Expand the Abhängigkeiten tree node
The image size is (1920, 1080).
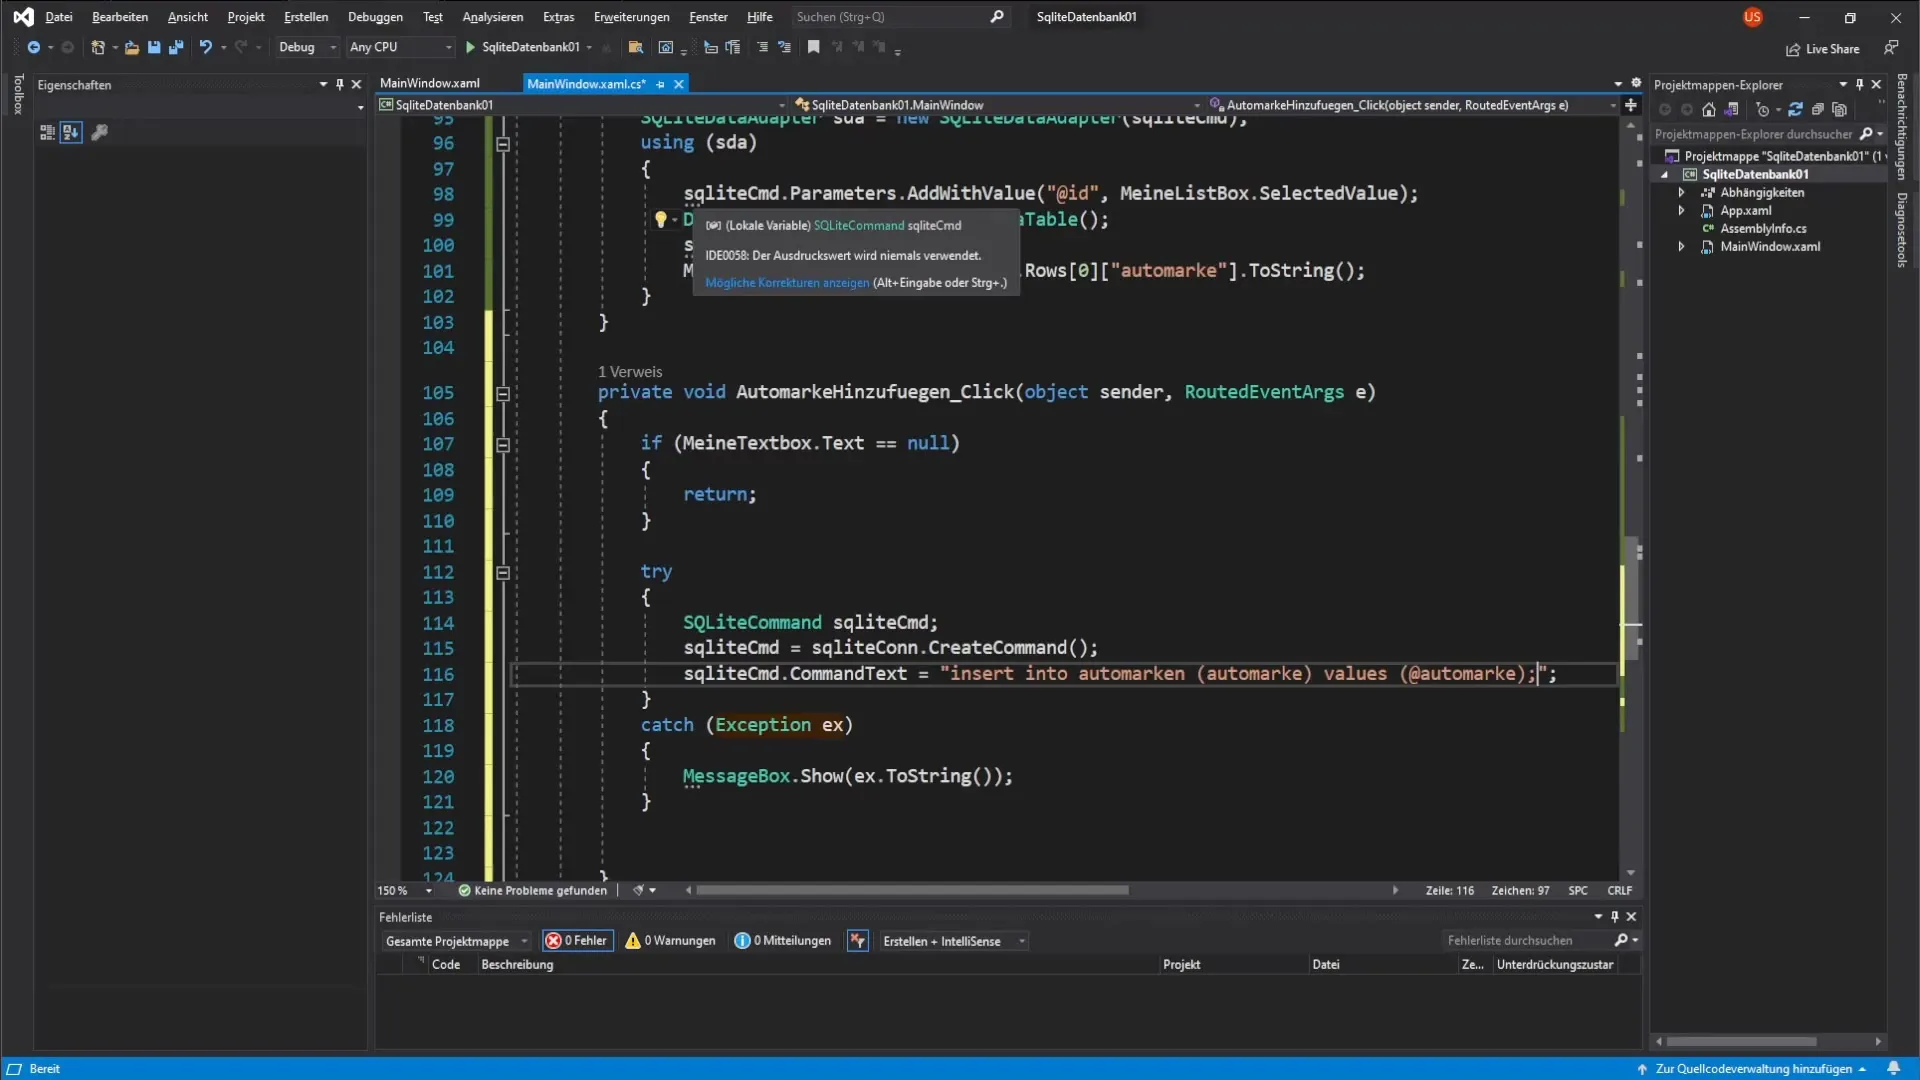1681,192
